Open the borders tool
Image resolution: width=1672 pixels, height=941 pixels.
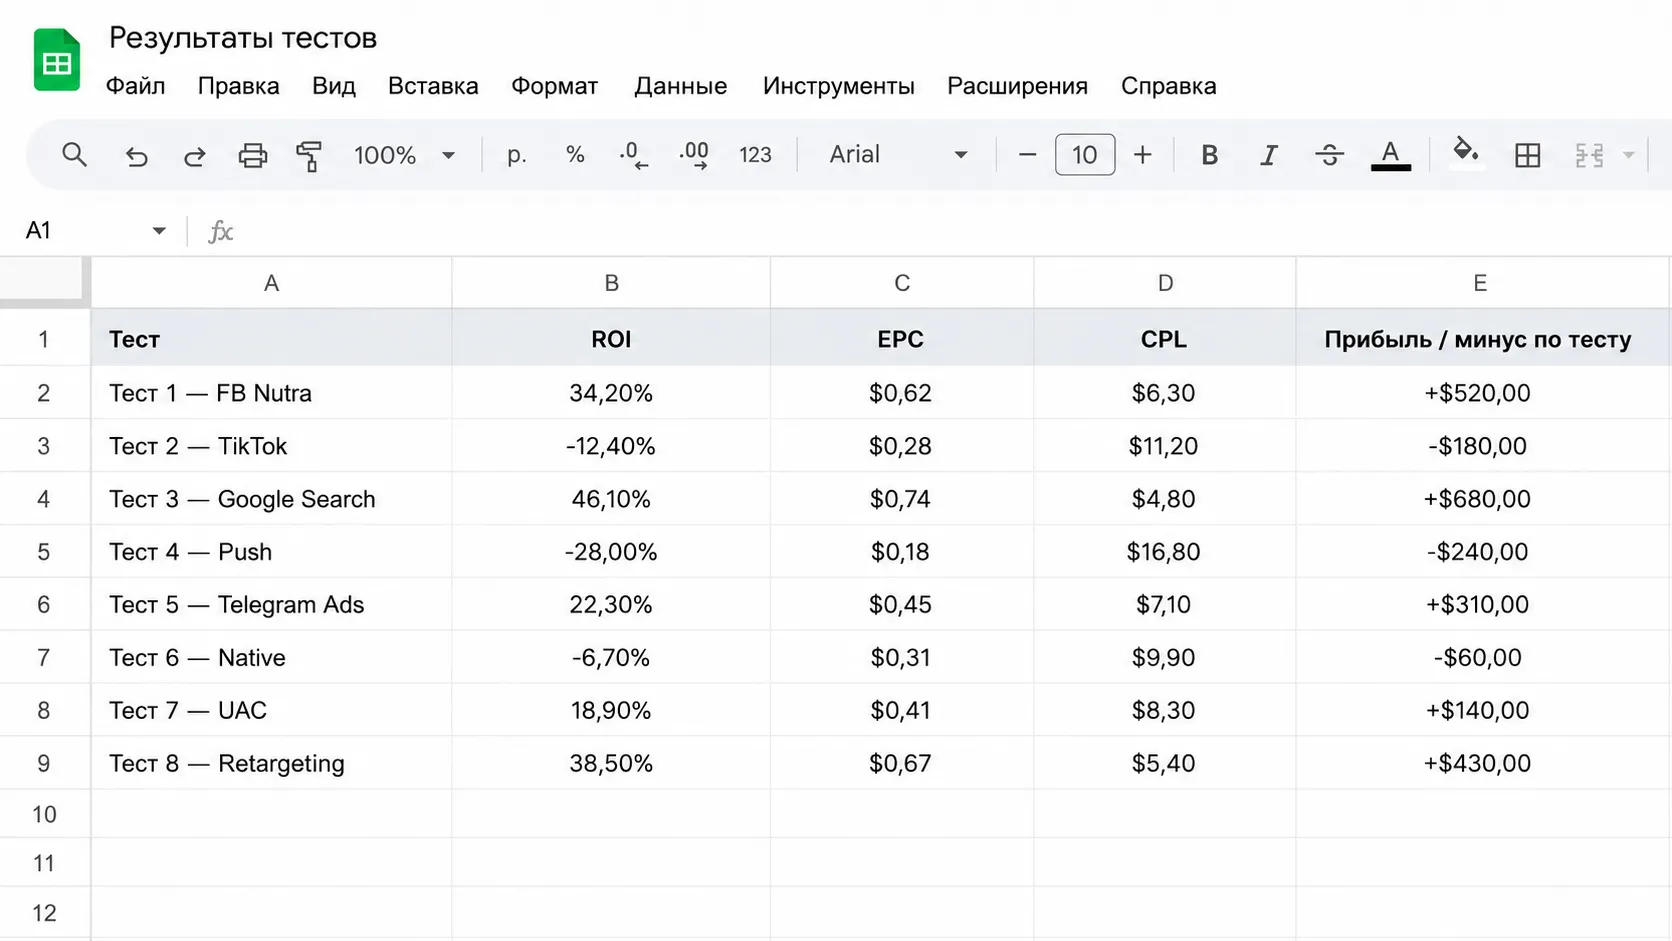pos(1527,155)
